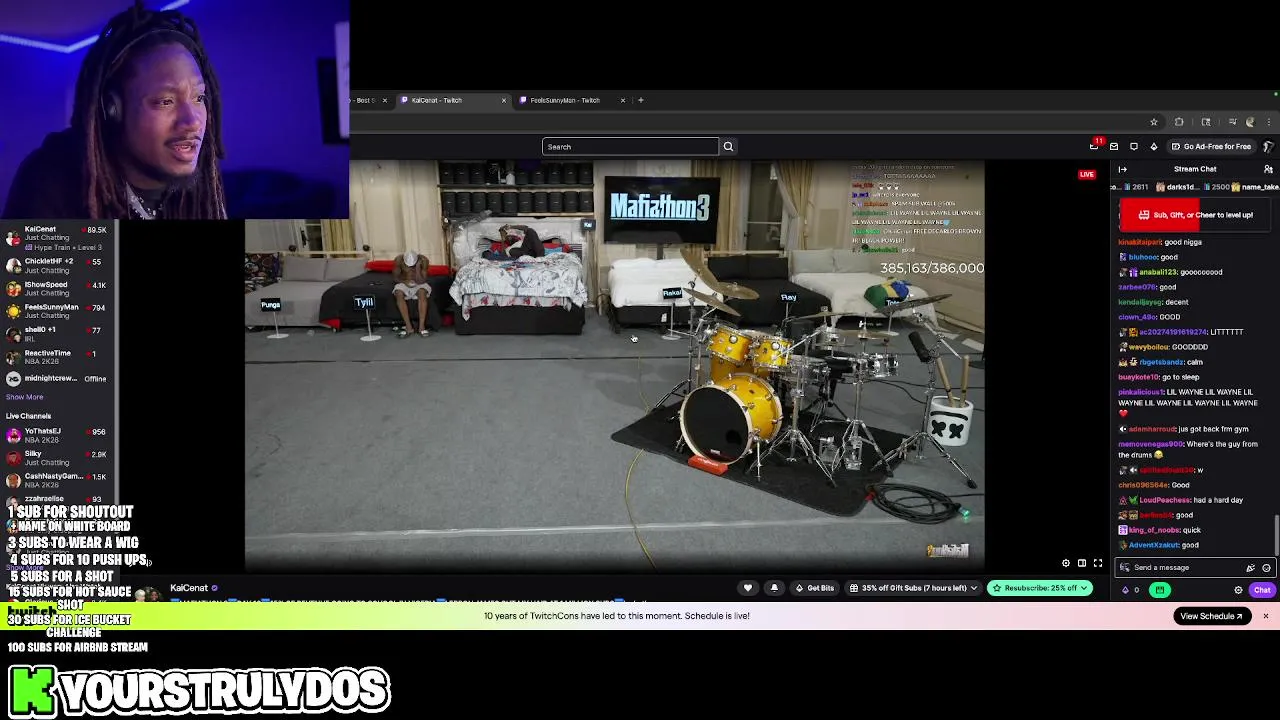Open the KaiCenat channel in followed list

(x=56, y=238)
